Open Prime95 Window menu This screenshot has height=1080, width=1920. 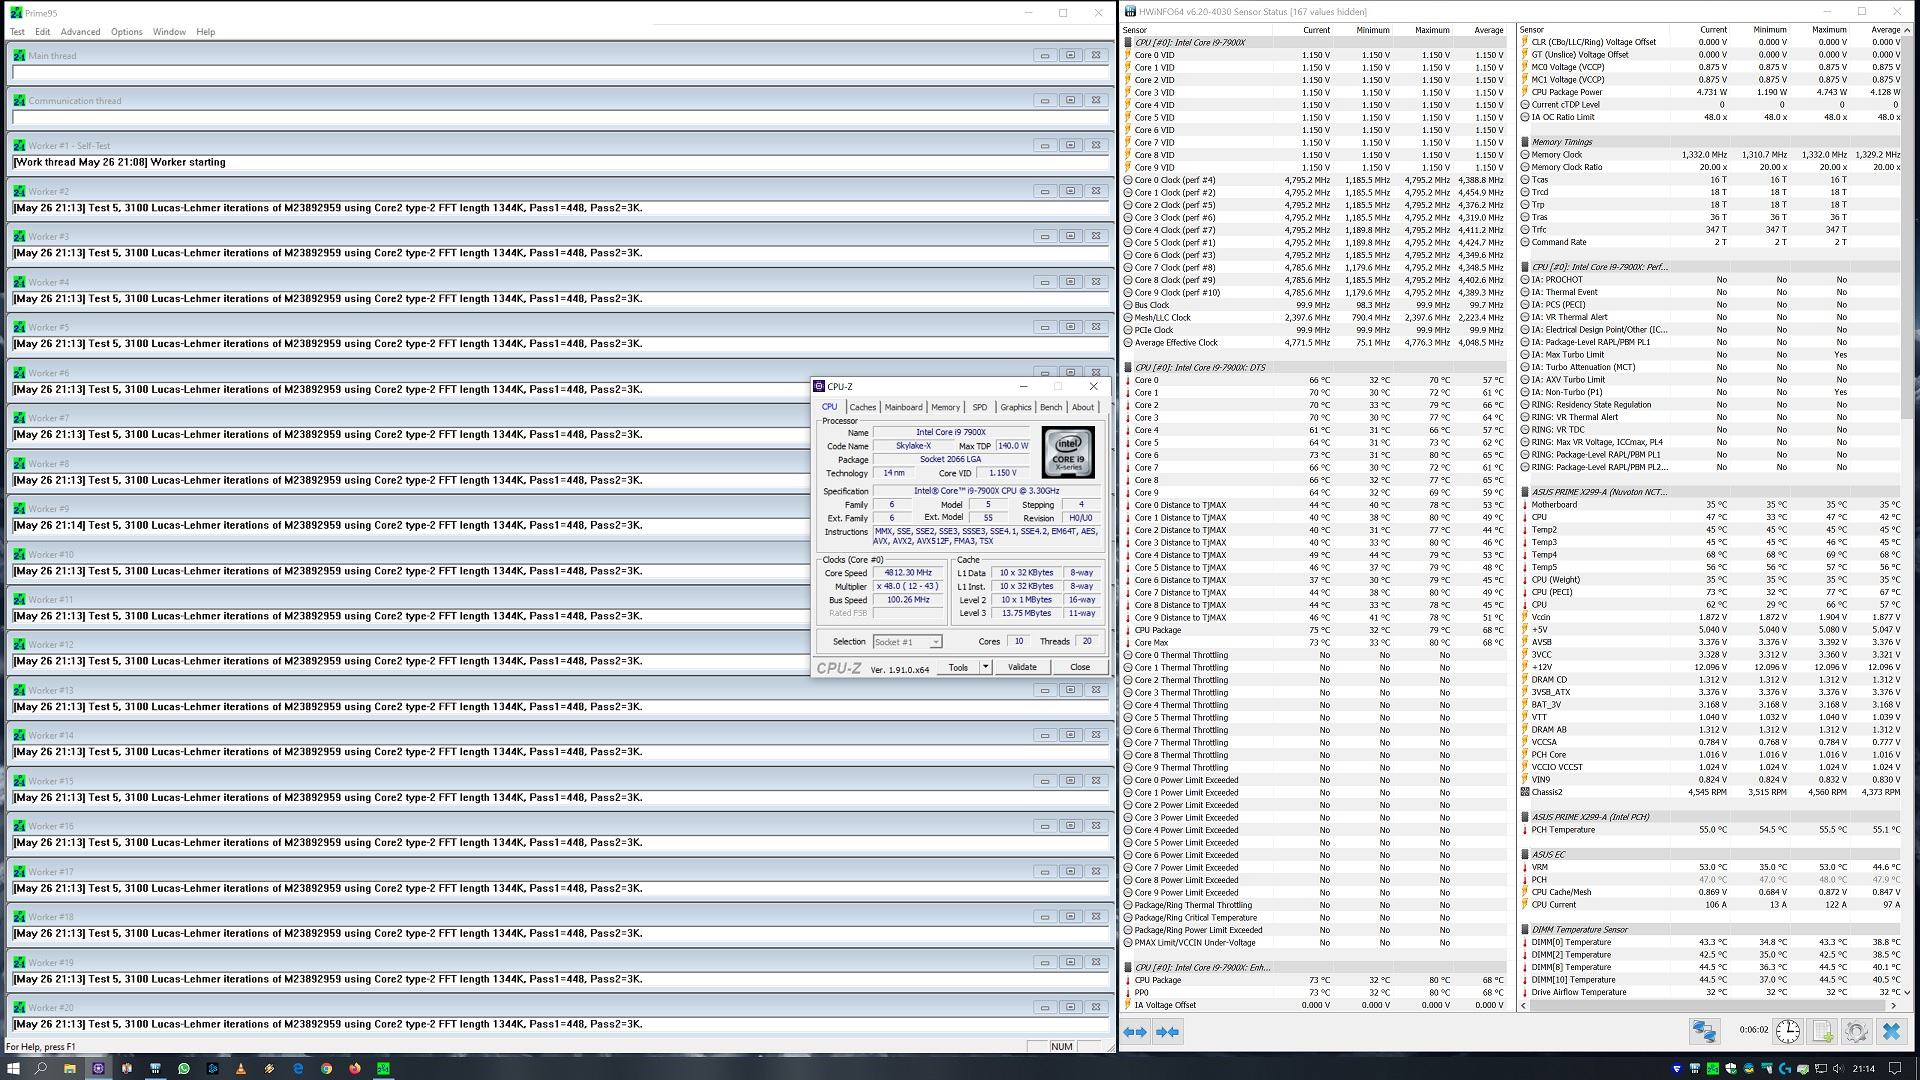169,32
